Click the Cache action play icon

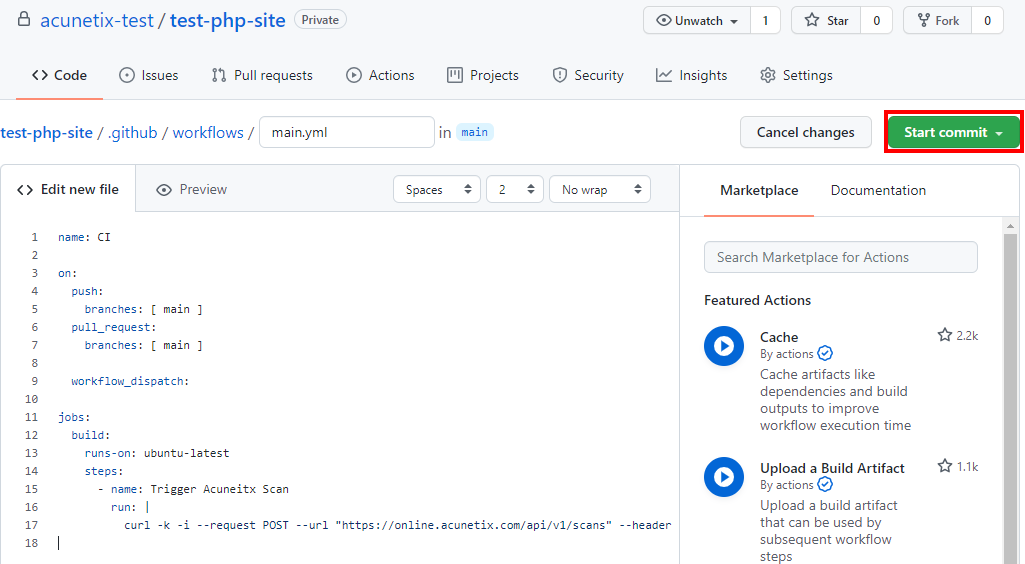click(724, 346)
